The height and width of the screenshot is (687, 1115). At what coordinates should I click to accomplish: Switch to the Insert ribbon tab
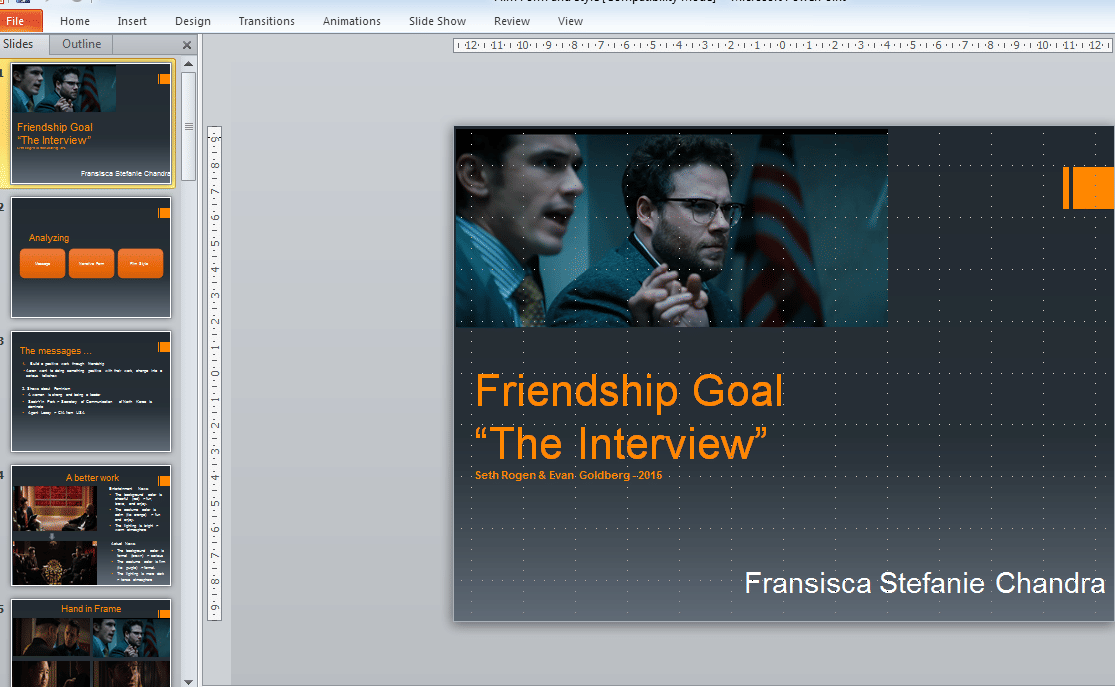(132, 21)
